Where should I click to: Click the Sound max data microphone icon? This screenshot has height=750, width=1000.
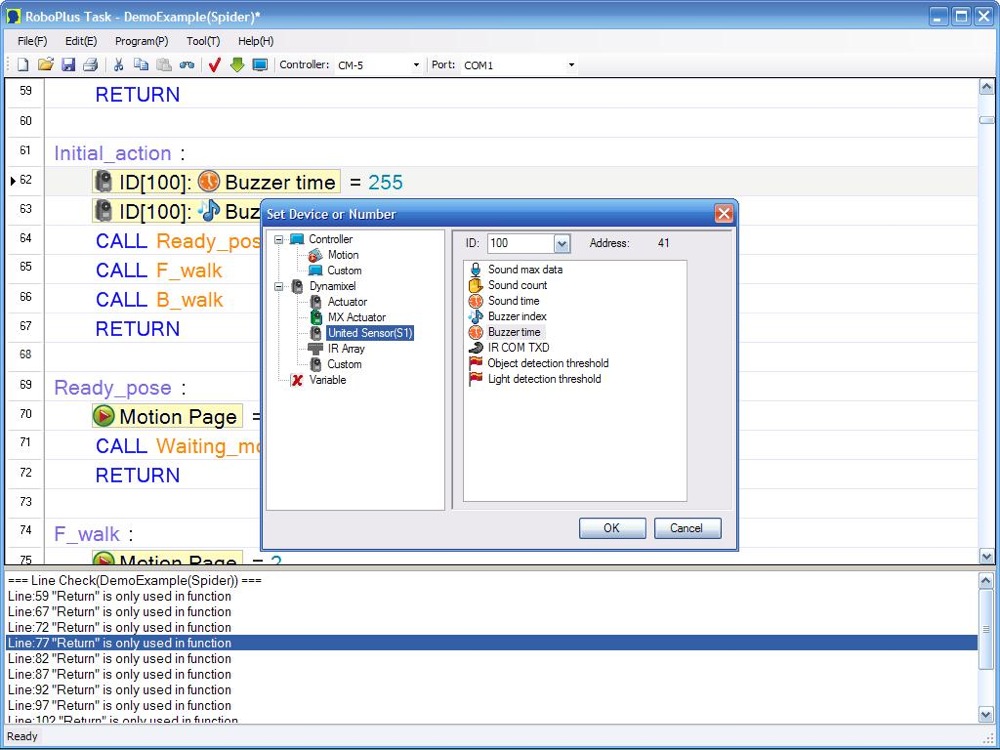tap(475, 269)
